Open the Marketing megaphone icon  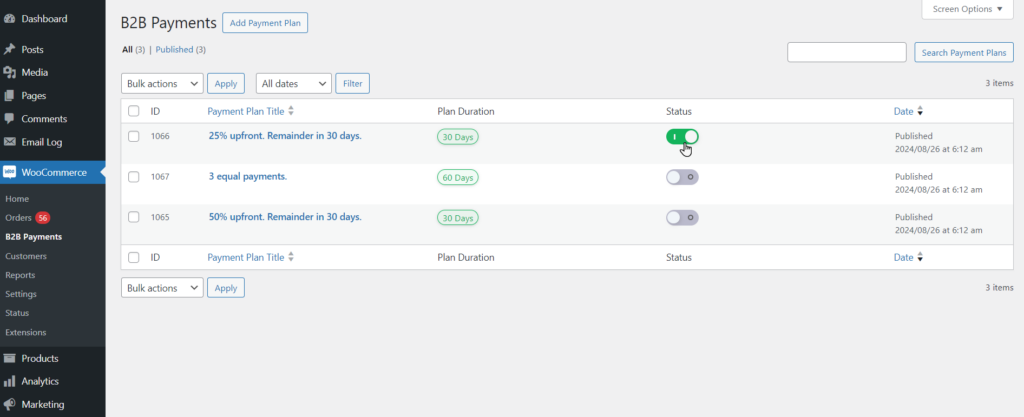click(x=10, y=404)
